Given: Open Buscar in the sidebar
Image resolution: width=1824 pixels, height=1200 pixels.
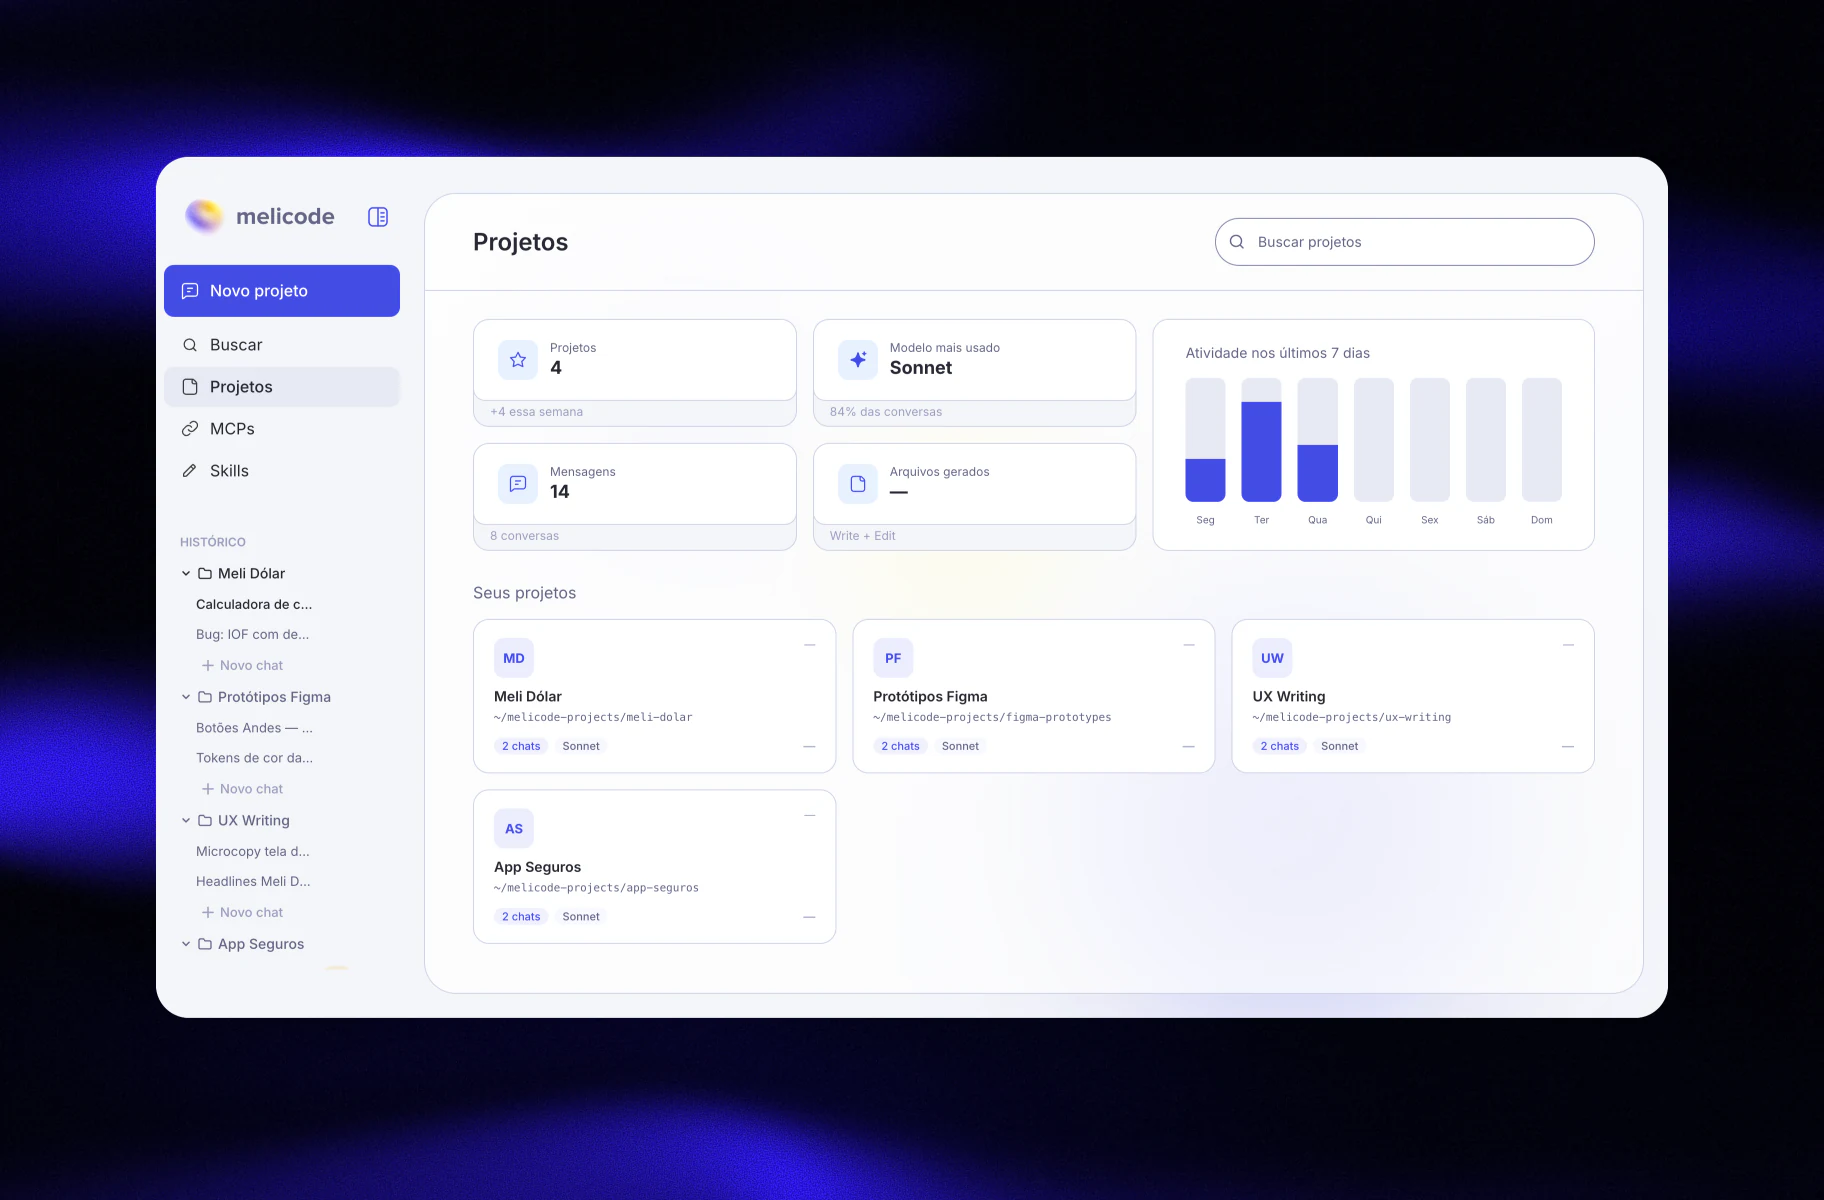Looking at the screenshot, I should 282,345.
